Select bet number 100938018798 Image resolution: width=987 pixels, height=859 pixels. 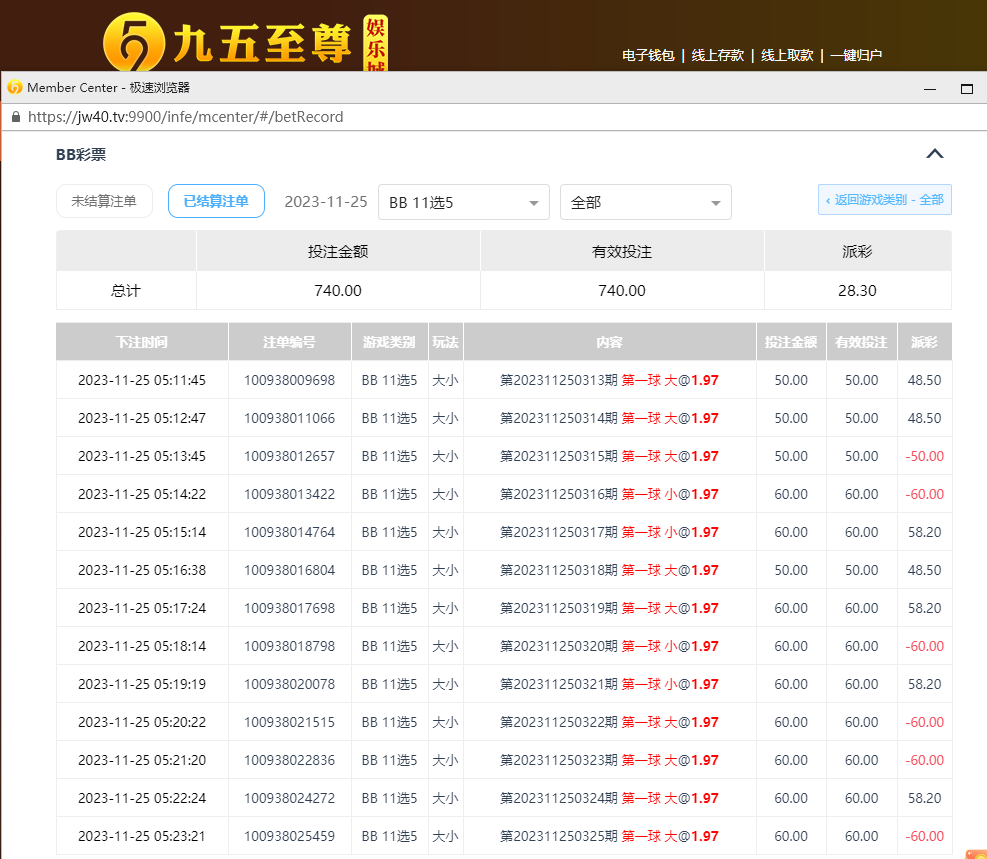click(x=290, y=646)
